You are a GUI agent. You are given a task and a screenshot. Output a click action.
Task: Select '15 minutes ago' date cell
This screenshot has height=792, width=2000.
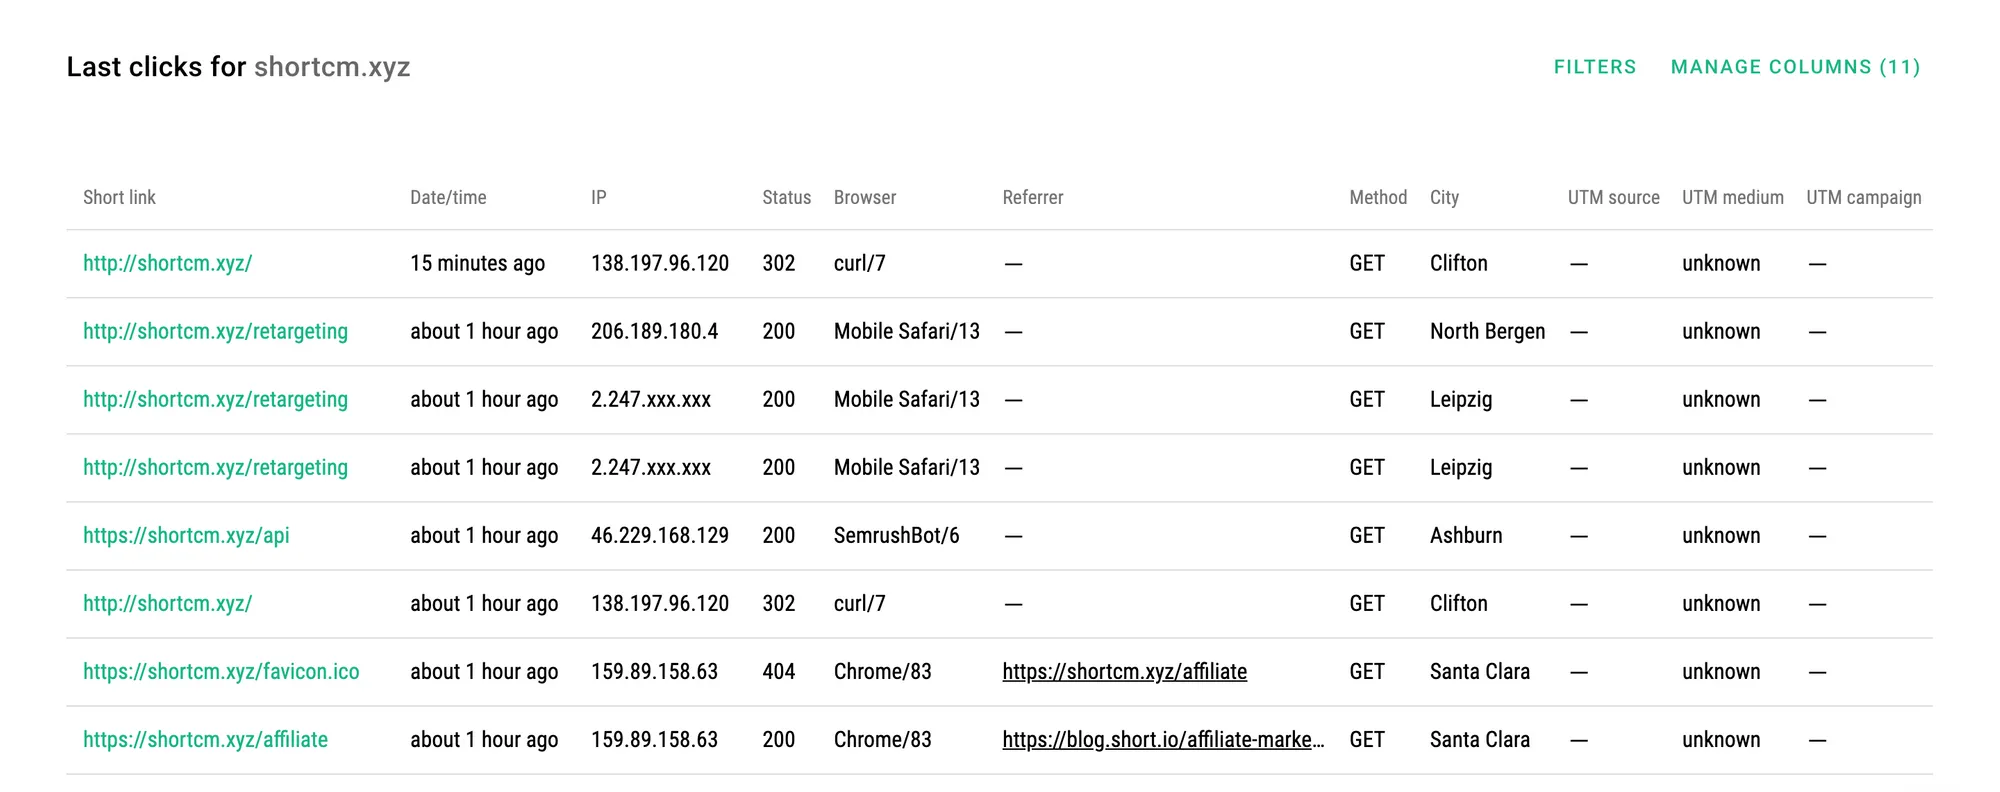pos(477,263)
